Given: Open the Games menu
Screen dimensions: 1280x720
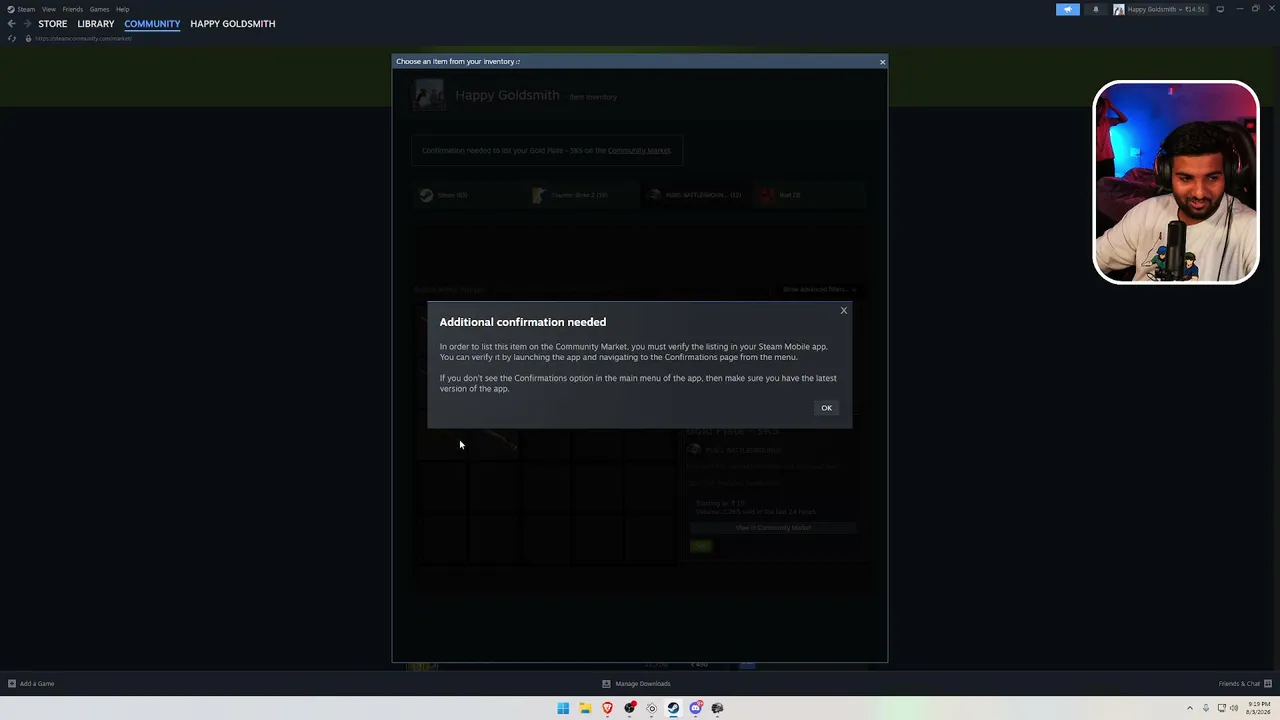Looking at the screenshot, I should click(99, 9).
